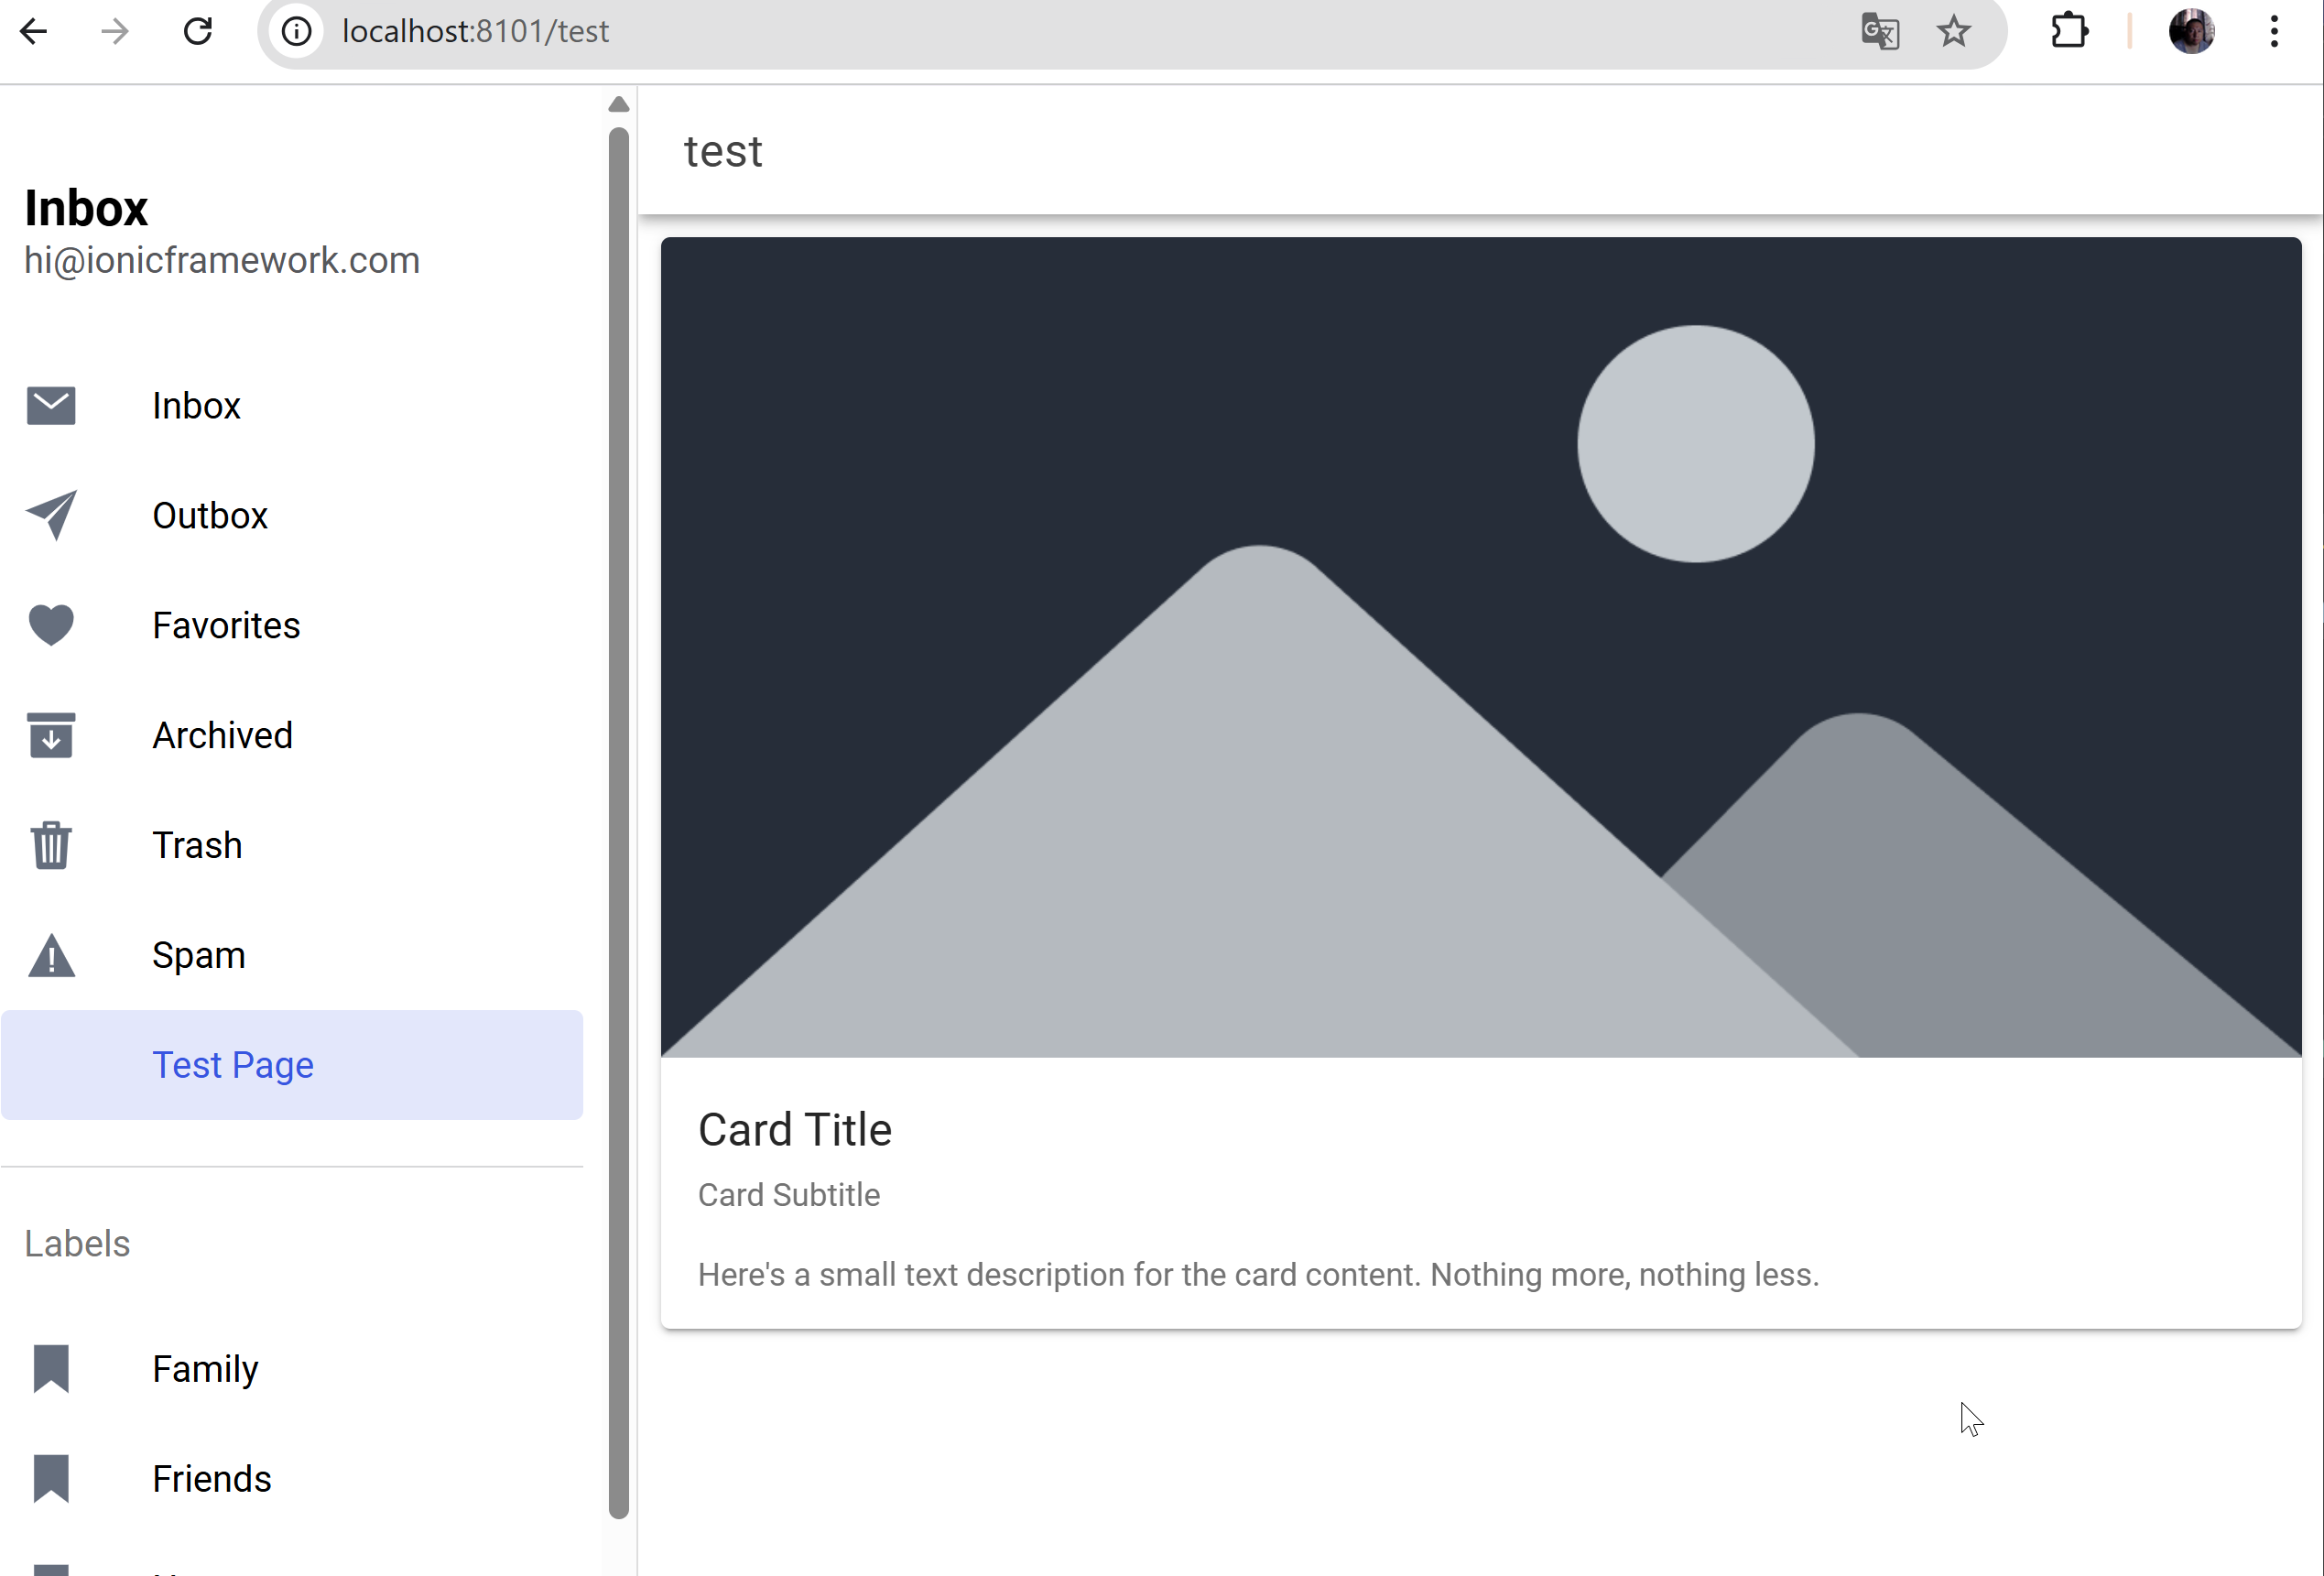Bookmark this page with the star icon

1953,32
